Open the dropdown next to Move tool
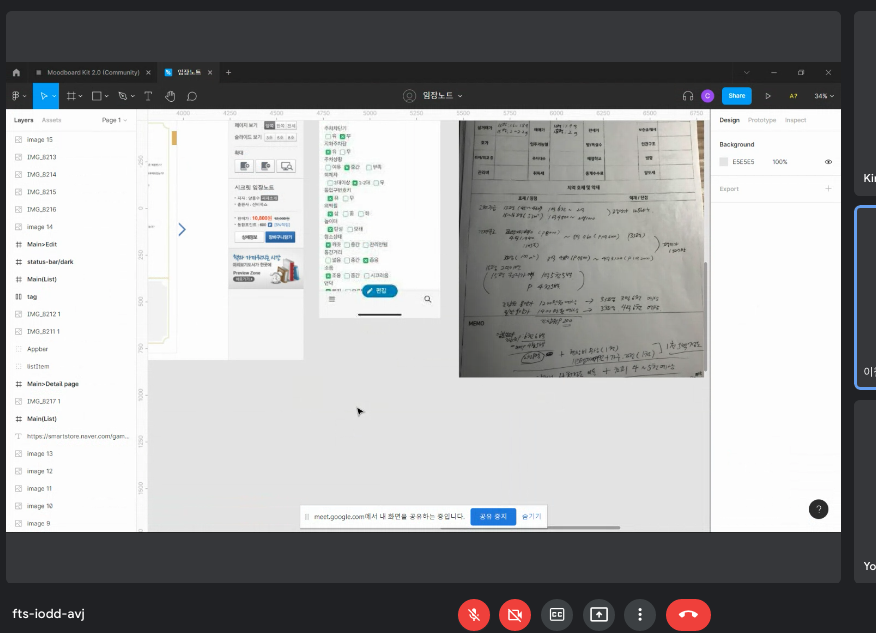Image resolution: width=876 pixels, height=633 pixels. tap(54, 96)
